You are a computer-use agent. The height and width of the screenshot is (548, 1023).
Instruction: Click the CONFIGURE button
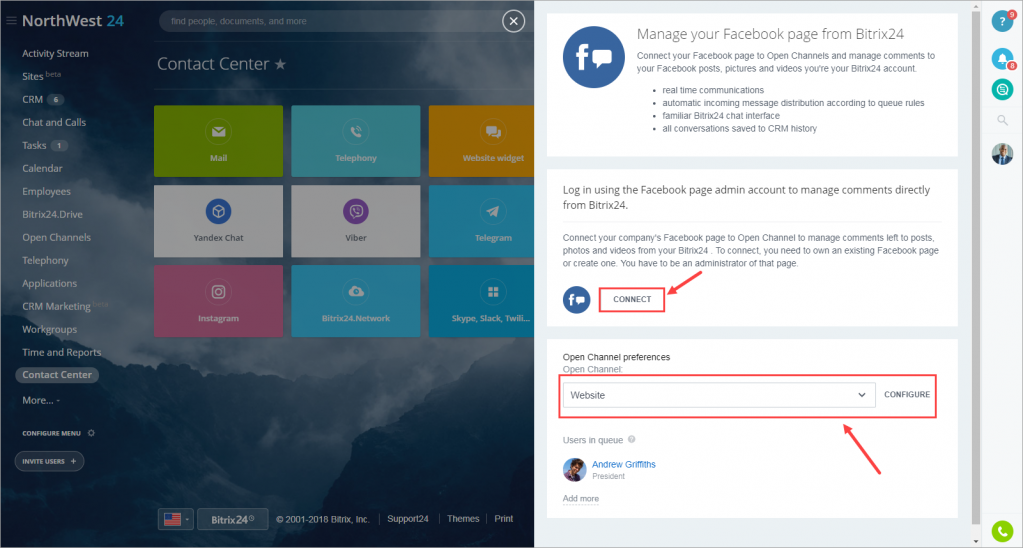pos(907,395)
